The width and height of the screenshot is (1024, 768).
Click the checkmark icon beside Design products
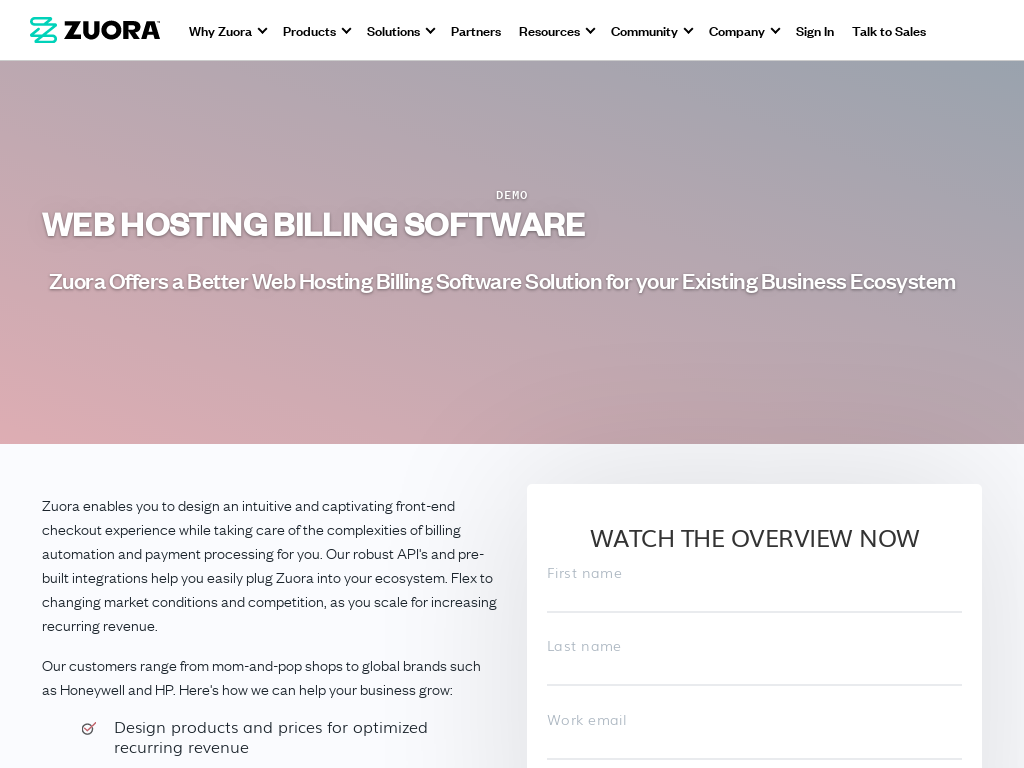tap(89, 728)
